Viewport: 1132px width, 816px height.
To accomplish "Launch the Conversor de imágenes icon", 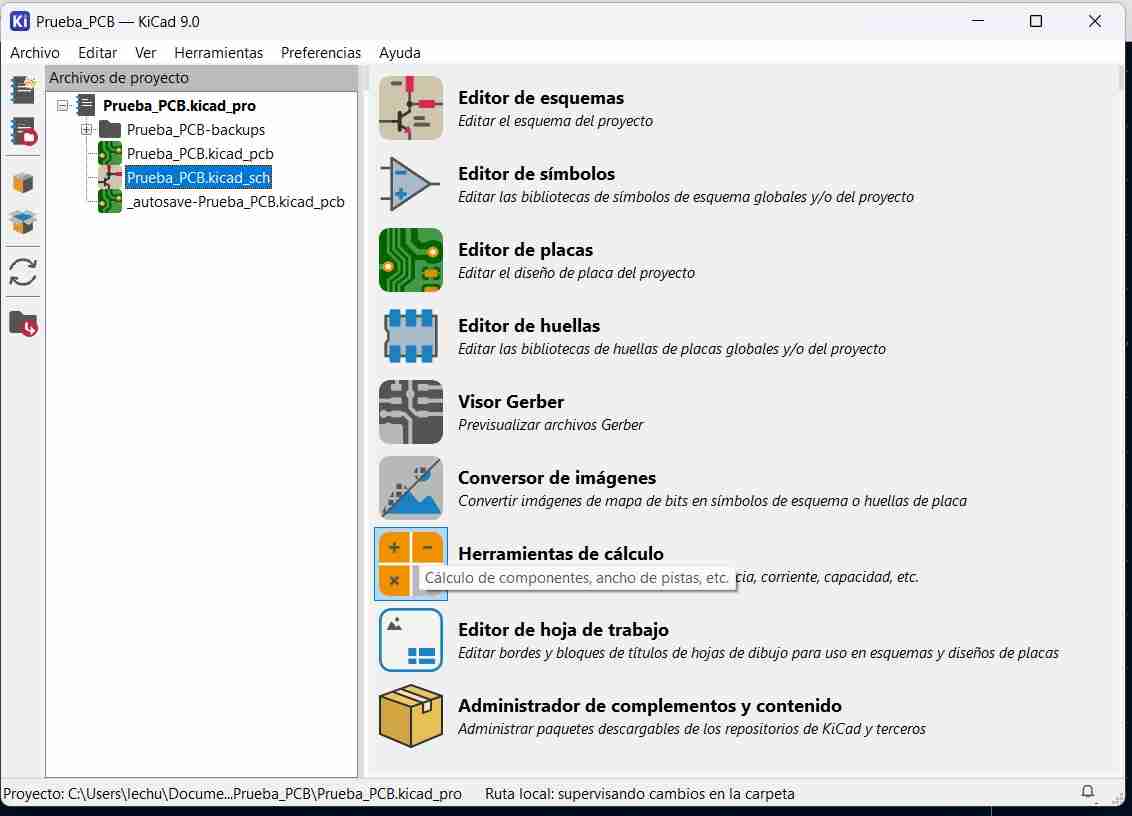I will click(411, 487).
